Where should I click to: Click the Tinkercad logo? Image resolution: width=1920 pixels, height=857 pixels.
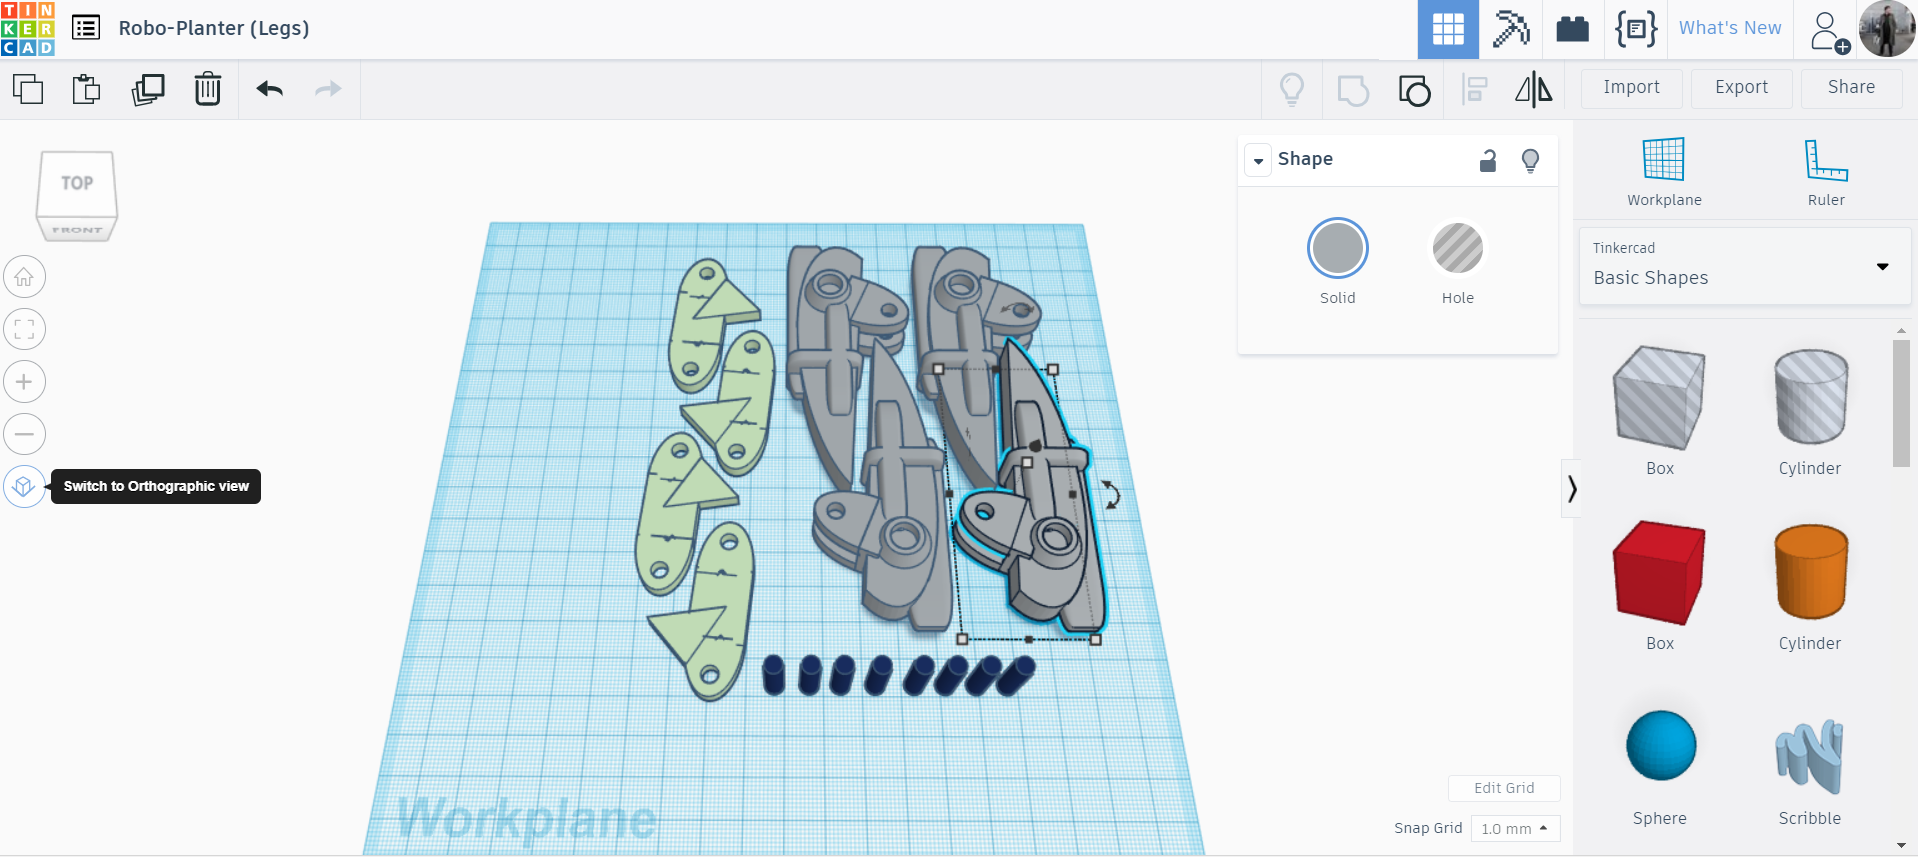28,29
